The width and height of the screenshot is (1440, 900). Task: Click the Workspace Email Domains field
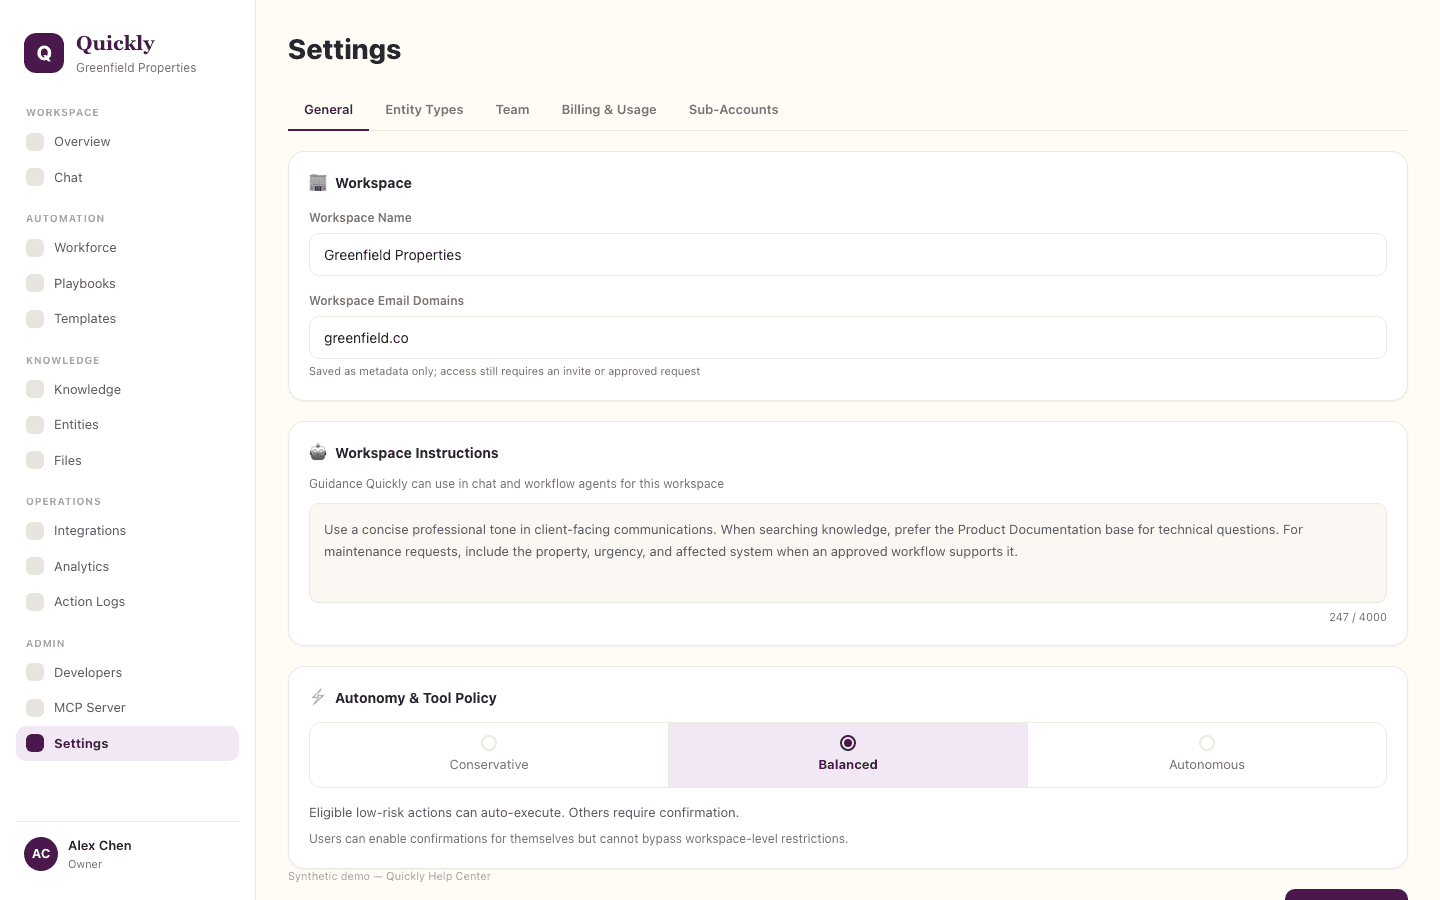(848, 338)
